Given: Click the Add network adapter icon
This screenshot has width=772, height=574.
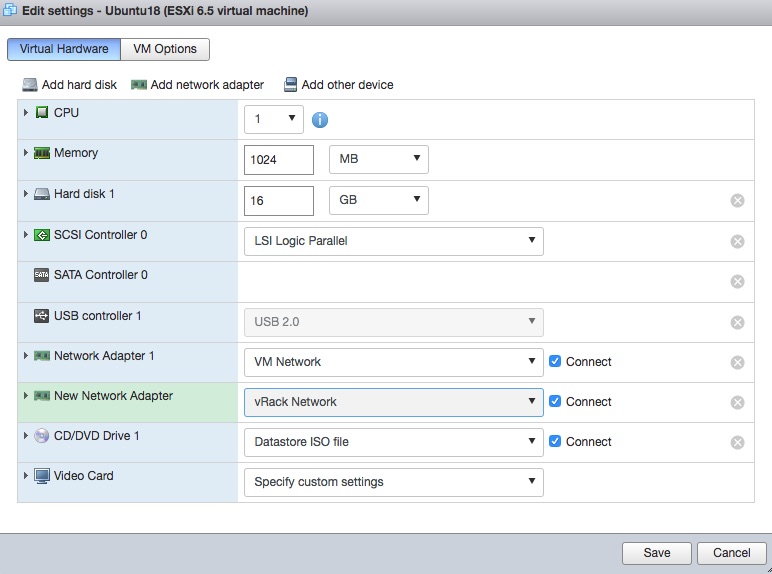Looking at the screenshot, I should click(139, 85).
